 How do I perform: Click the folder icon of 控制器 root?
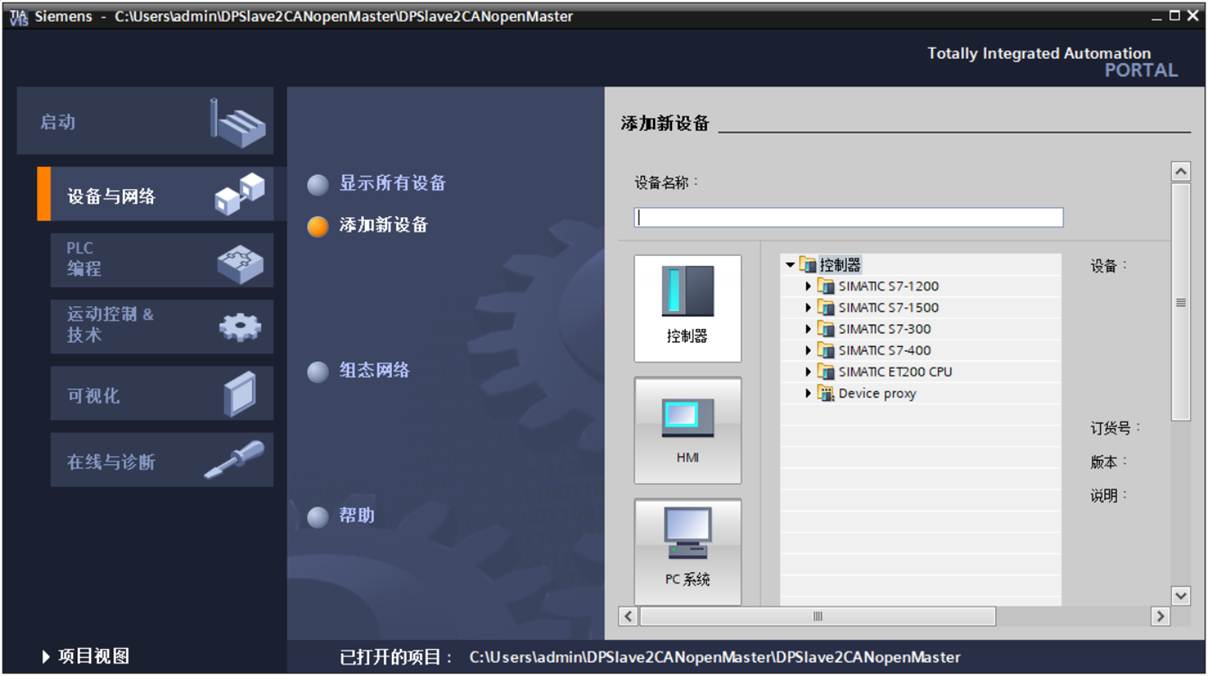[807, 265]
